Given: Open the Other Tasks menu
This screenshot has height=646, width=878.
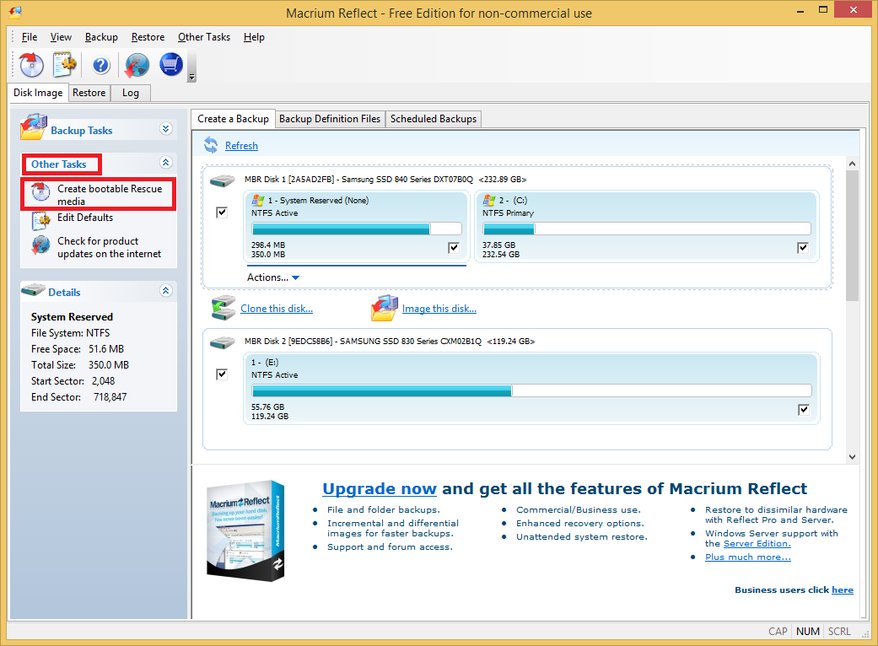Looking at the screenshot, I should pos(204,37).
